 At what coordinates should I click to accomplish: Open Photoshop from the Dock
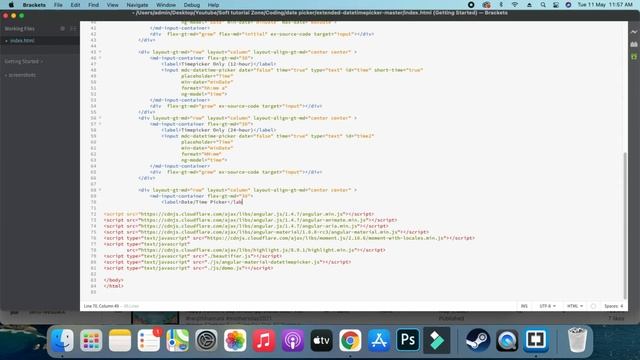point(408,340)
